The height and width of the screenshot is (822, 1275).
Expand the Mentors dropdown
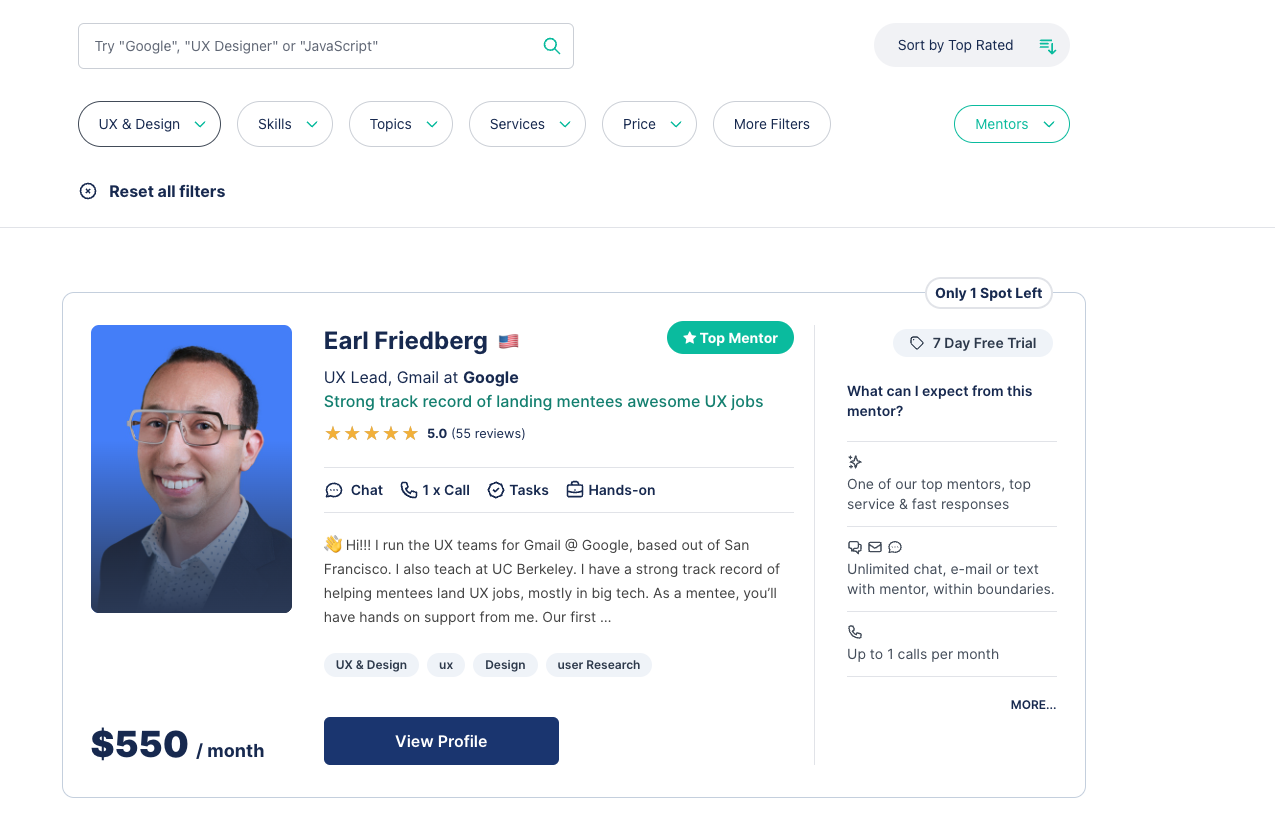click(x=1011, y=124)
